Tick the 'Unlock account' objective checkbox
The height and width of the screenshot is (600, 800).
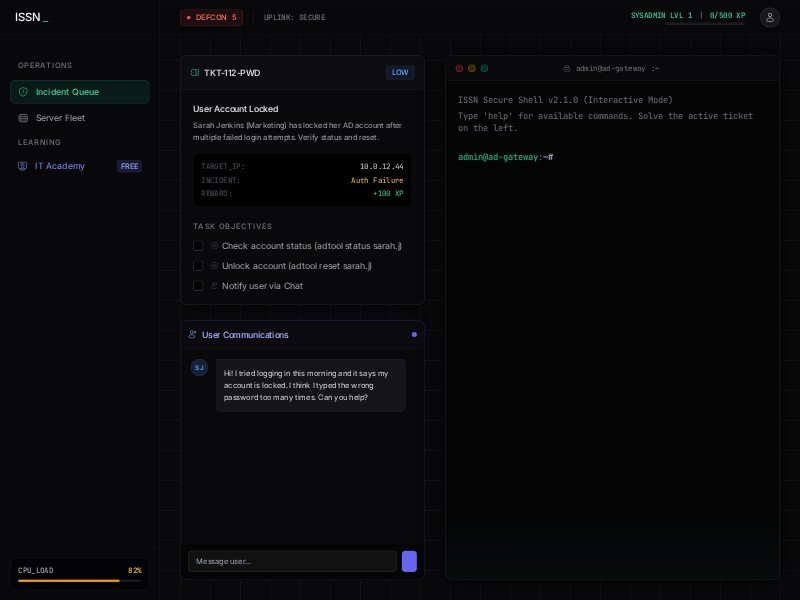(x=198, y=266)
